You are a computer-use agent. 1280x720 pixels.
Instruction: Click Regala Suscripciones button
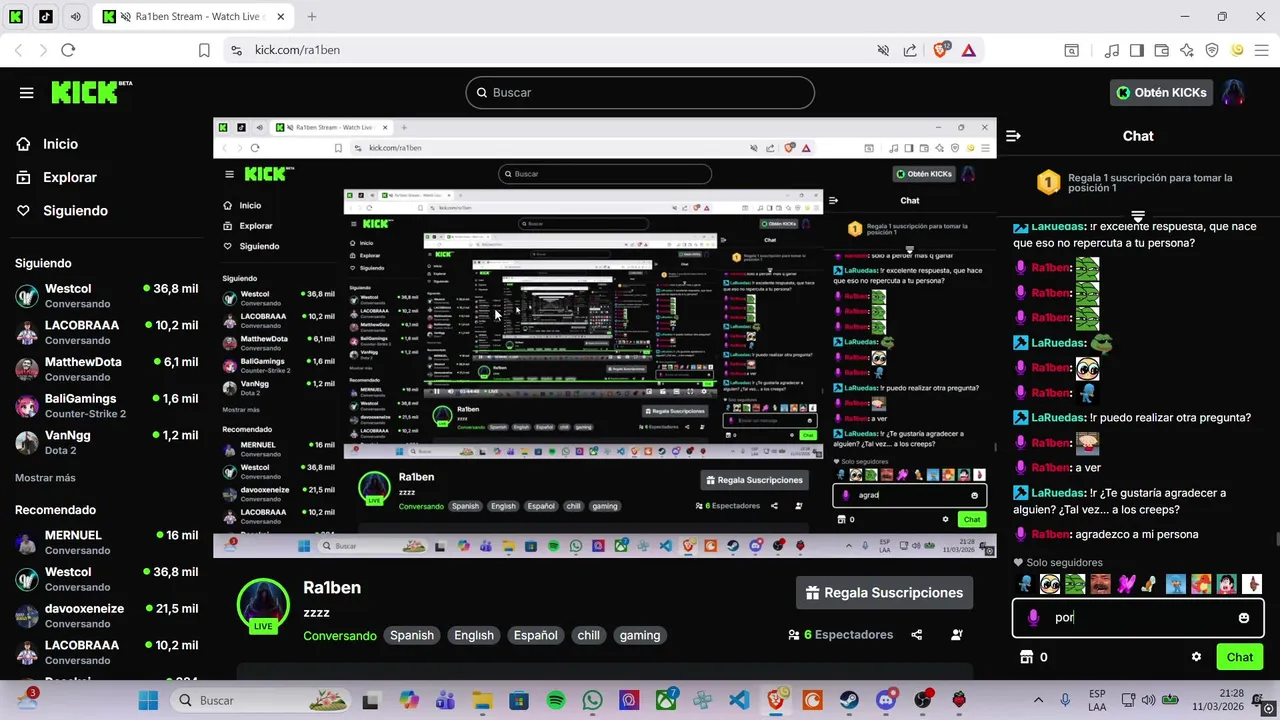coord(885,593)
